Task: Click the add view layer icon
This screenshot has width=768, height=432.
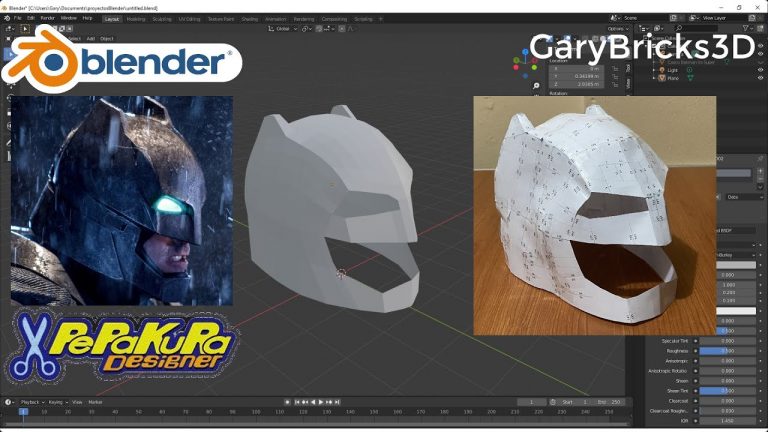Action: [752, 18]
